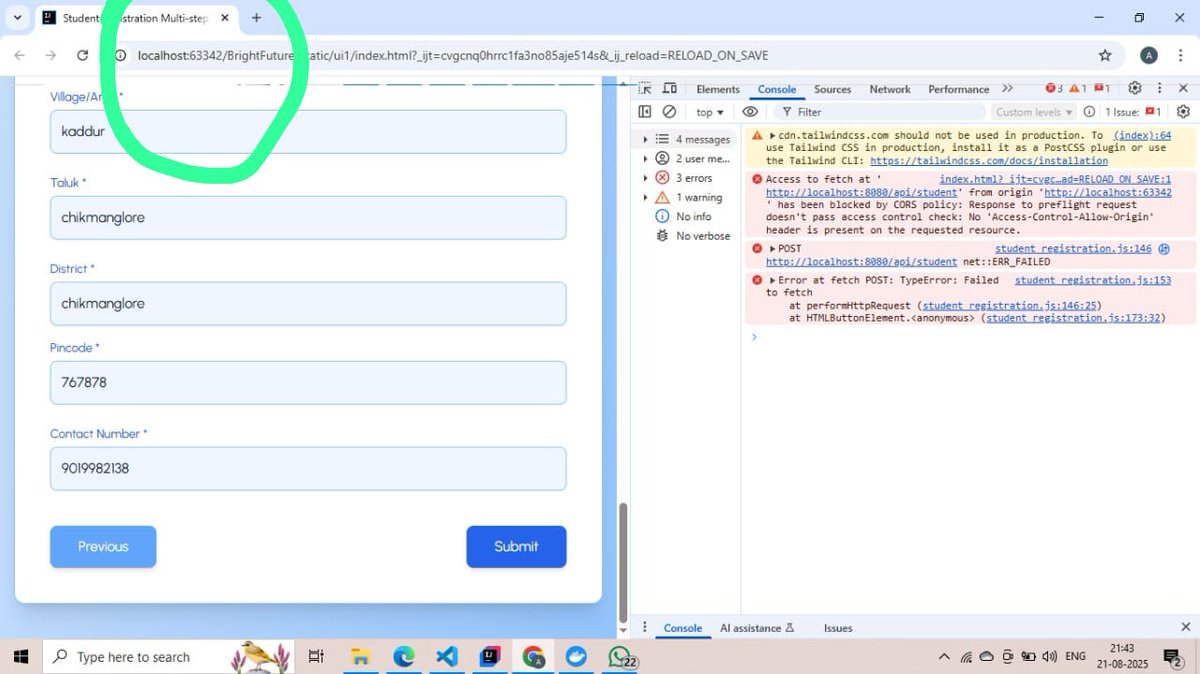The height and width of the screenshot is (674, 1200).
Task: Open Visual Studio Code from the taskbar
Action: [x=447, y=656]
